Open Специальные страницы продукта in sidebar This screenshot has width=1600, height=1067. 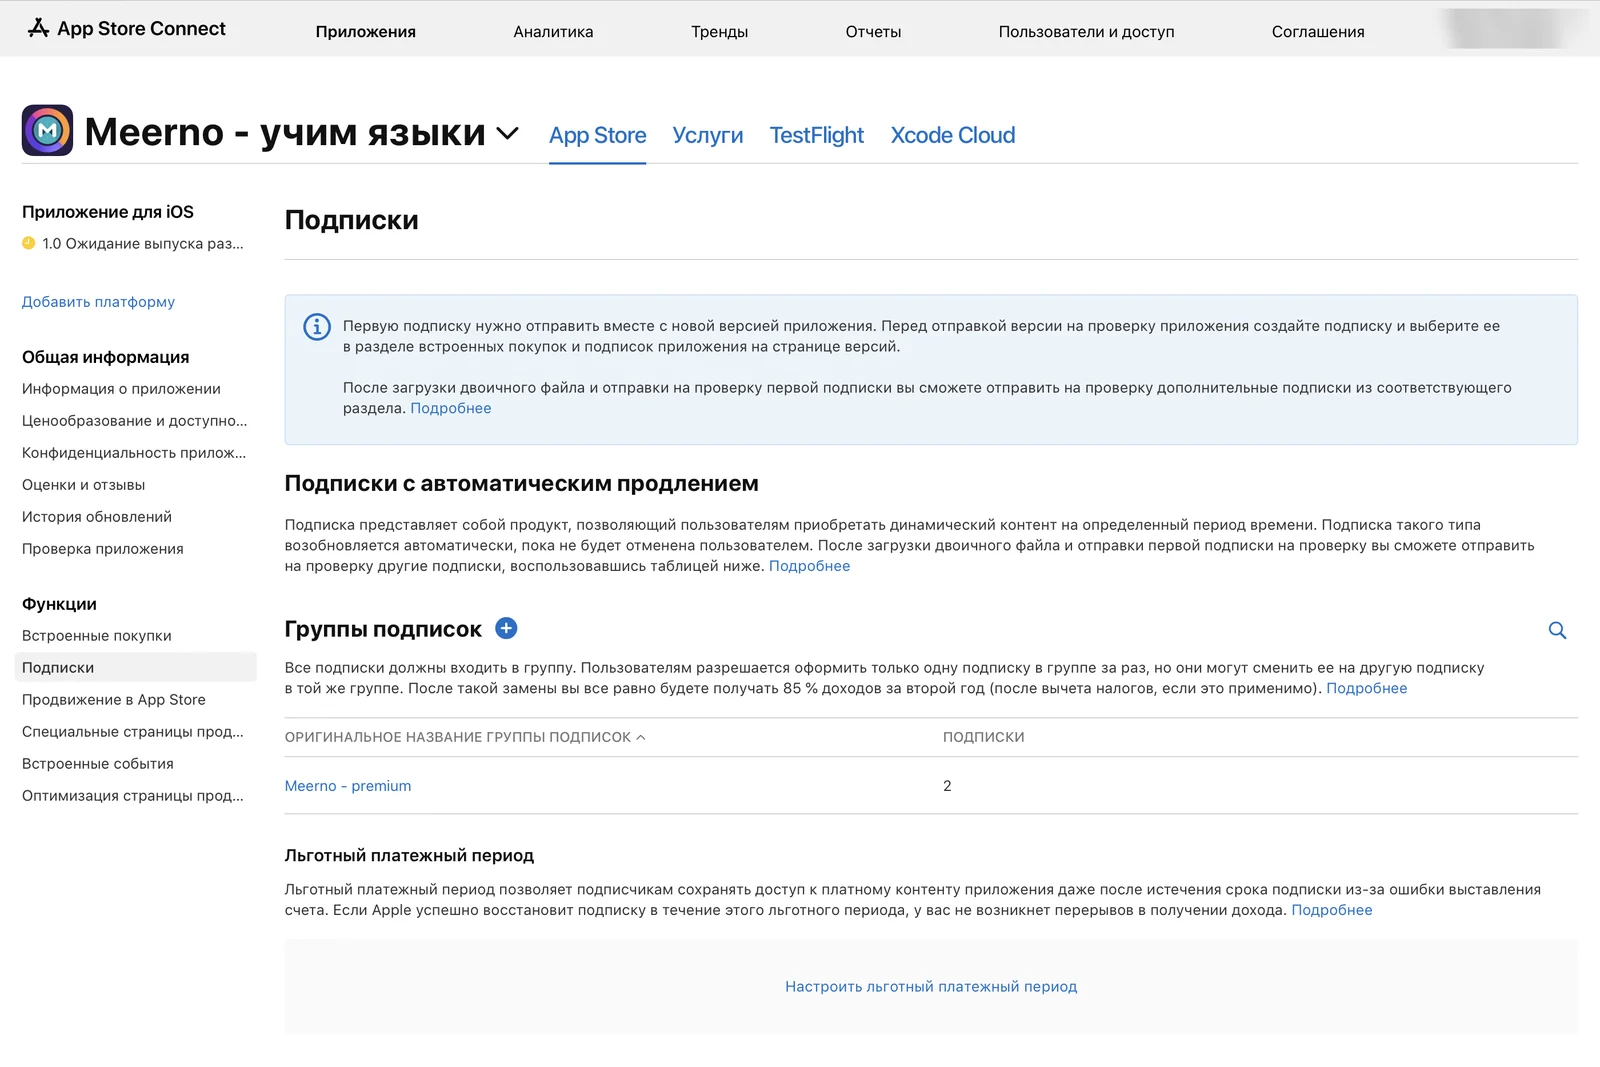(133, 732)
